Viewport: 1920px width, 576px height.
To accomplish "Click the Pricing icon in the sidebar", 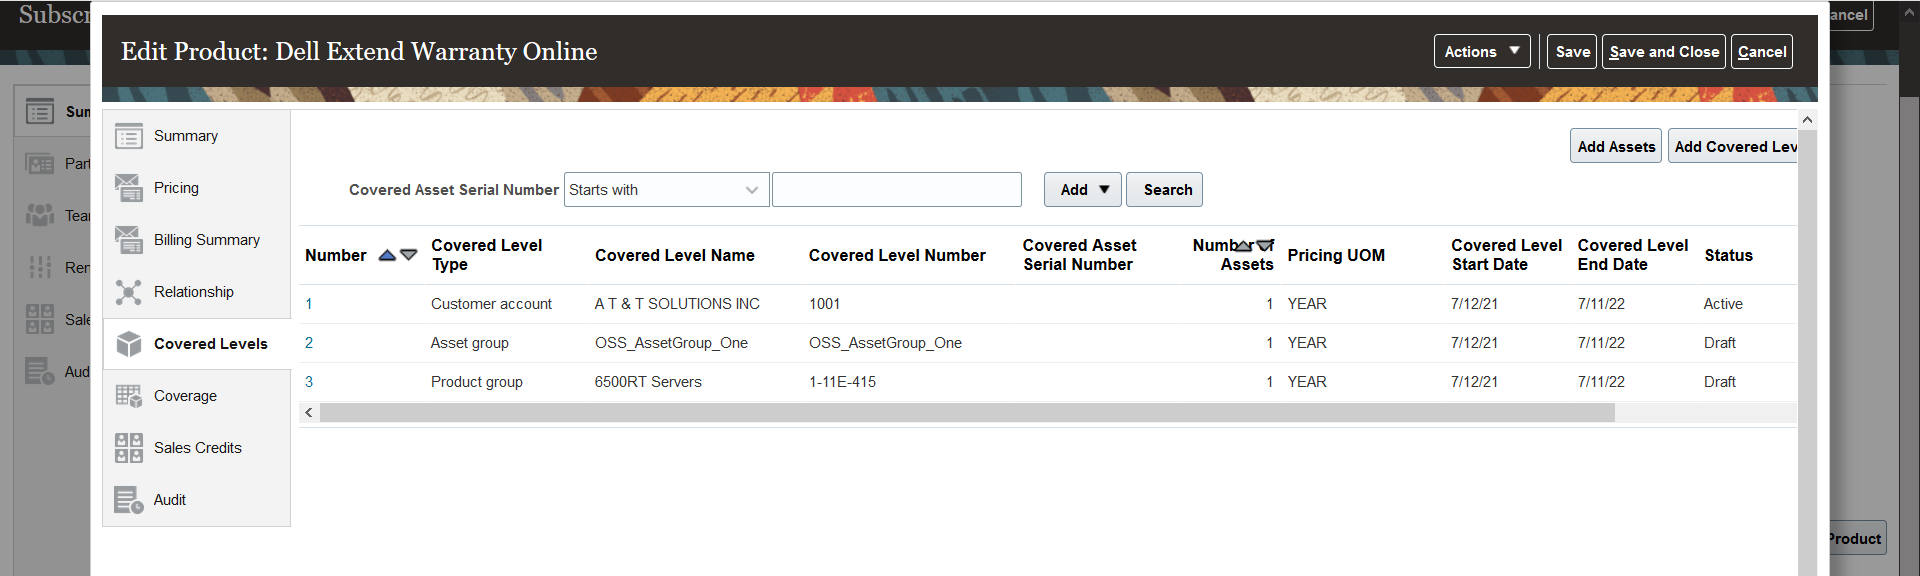I will [129, 188].
